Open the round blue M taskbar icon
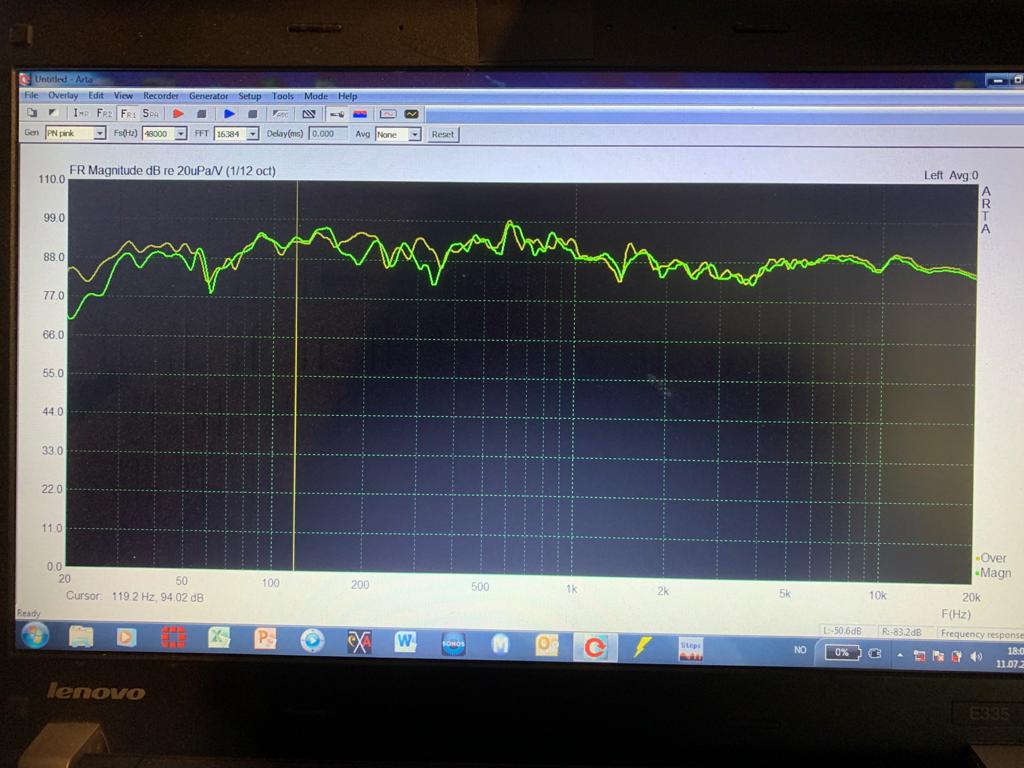Screen dimensions: 1024x768 (500, 645)
